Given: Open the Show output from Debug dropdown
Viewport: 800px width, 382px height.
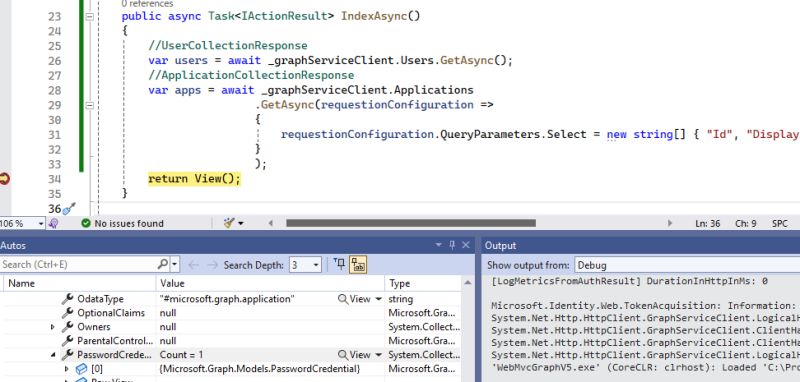Looking at the screenshot, I should click(x=687, y=265).
